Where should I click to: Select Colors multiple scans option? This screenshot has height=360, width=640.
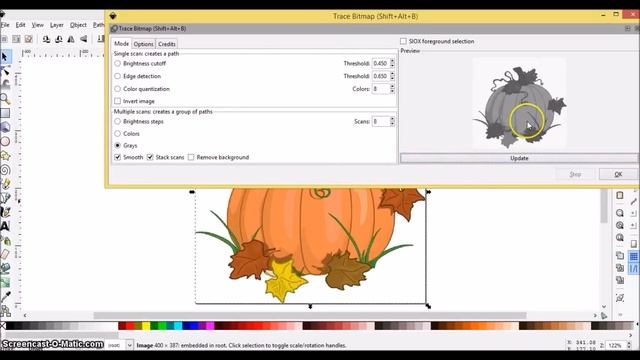(x=118, y=133)
